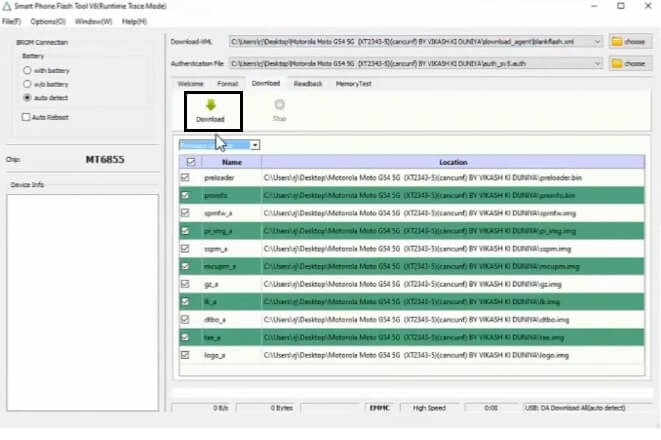Open the Options menu

[48, 21]
